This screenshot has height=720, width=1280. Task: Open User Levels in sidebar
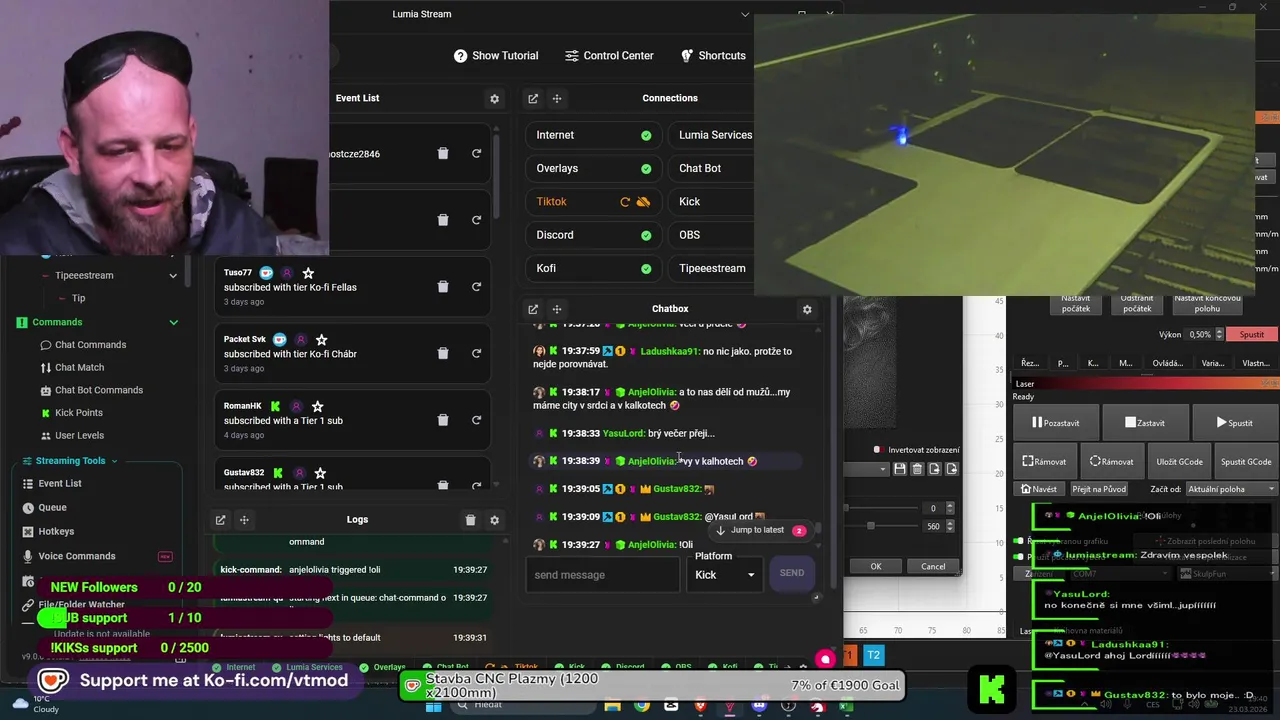(79, 436)
